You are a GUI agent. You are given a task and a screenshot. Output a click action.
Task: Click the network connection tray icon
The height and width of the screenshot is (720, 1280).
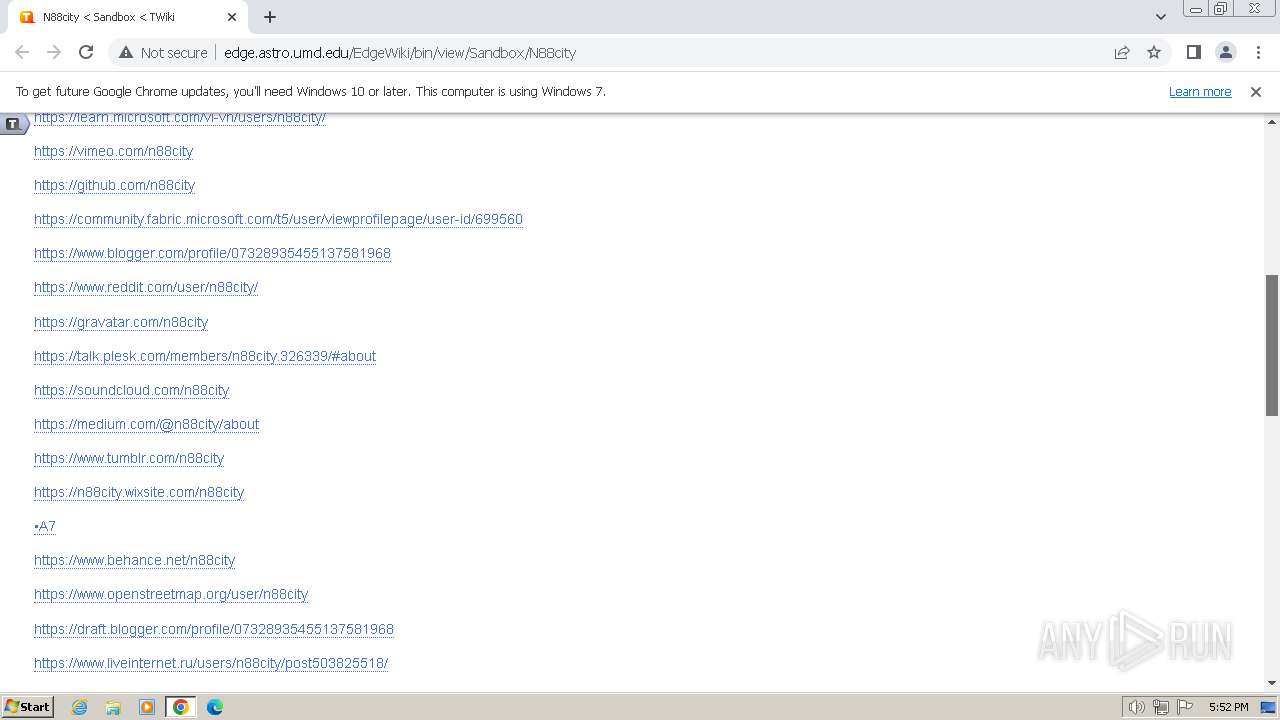click(x=1161, y=707)
